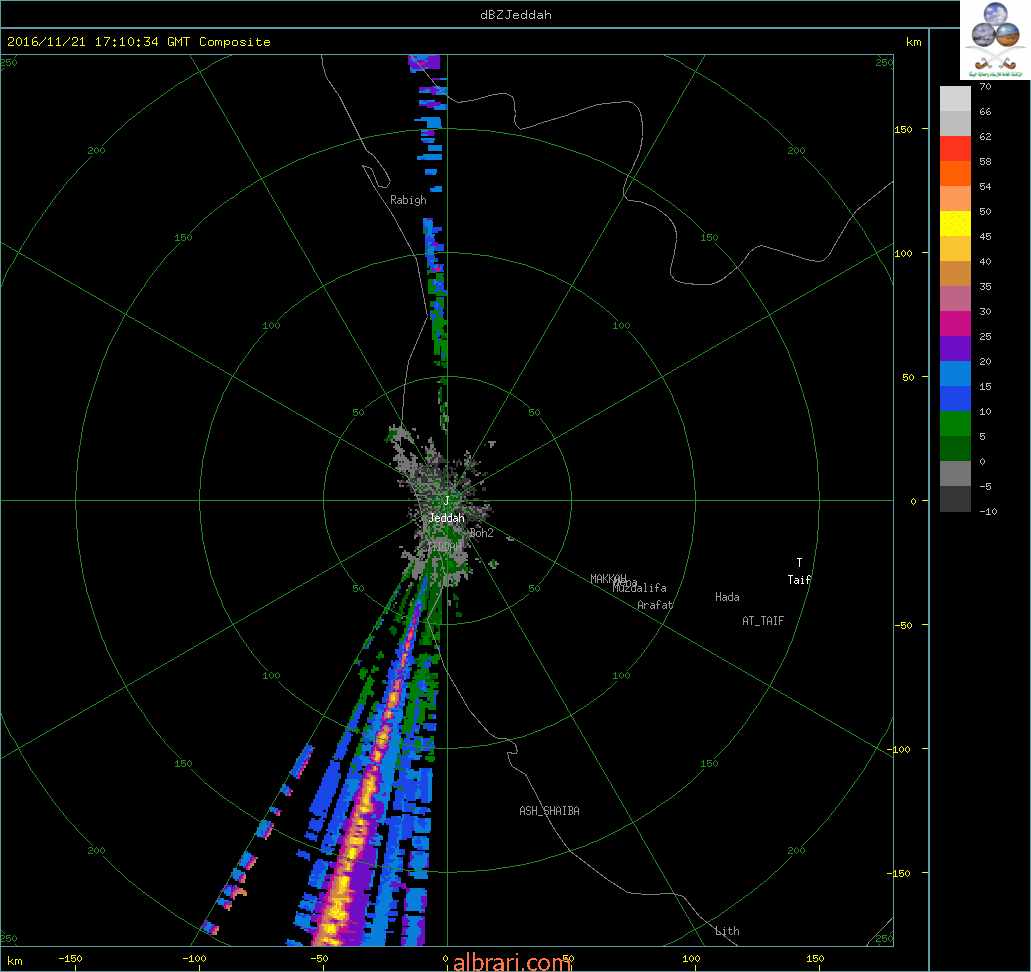Screen dimensions: 1031x972
Task: Click the royal blue 10–15 dBZ swatch
Action: click(955, 399)
